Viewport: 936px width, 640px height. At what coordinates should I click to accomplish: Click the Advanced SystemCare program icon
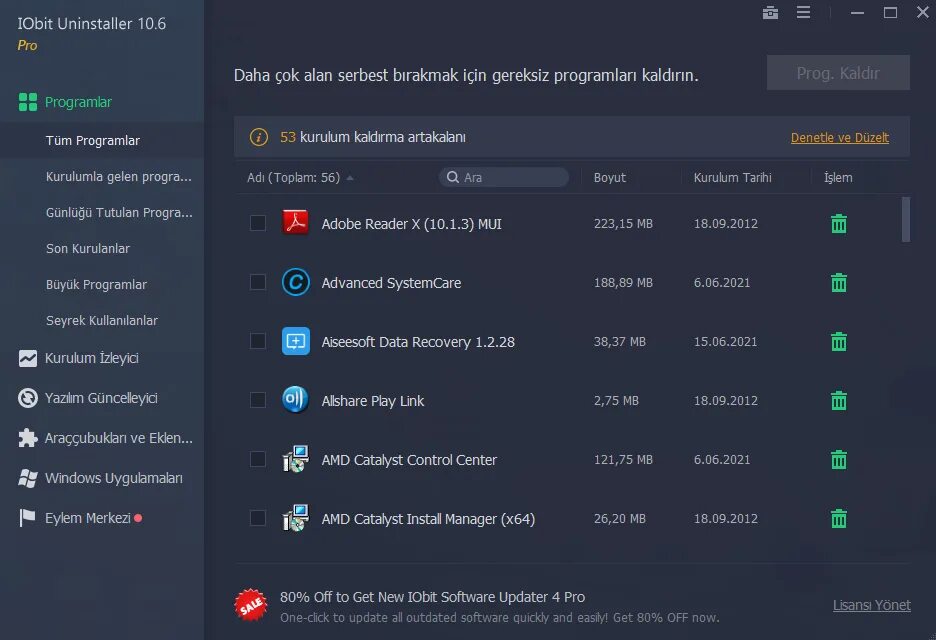coord(295,282)
